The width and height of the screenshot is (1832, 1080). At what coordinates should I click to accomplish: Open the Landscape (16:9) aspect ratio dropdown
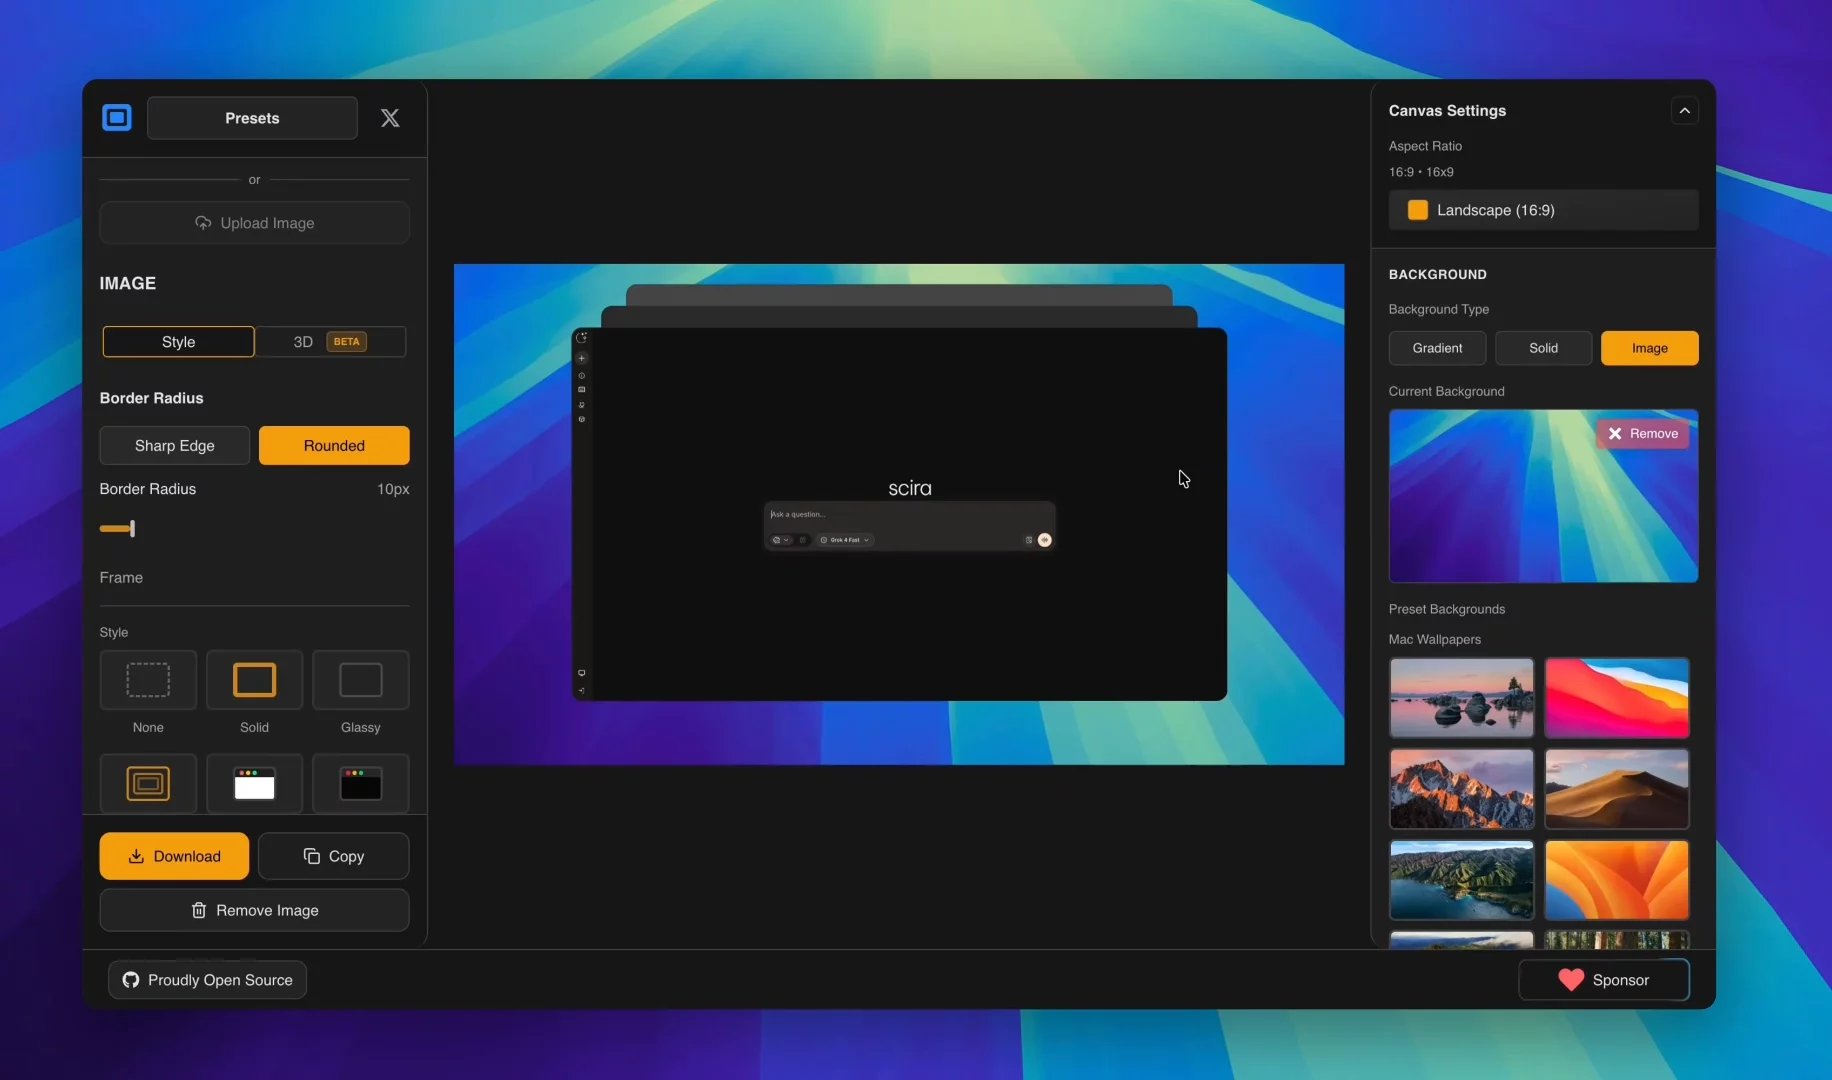[1543, 210]
